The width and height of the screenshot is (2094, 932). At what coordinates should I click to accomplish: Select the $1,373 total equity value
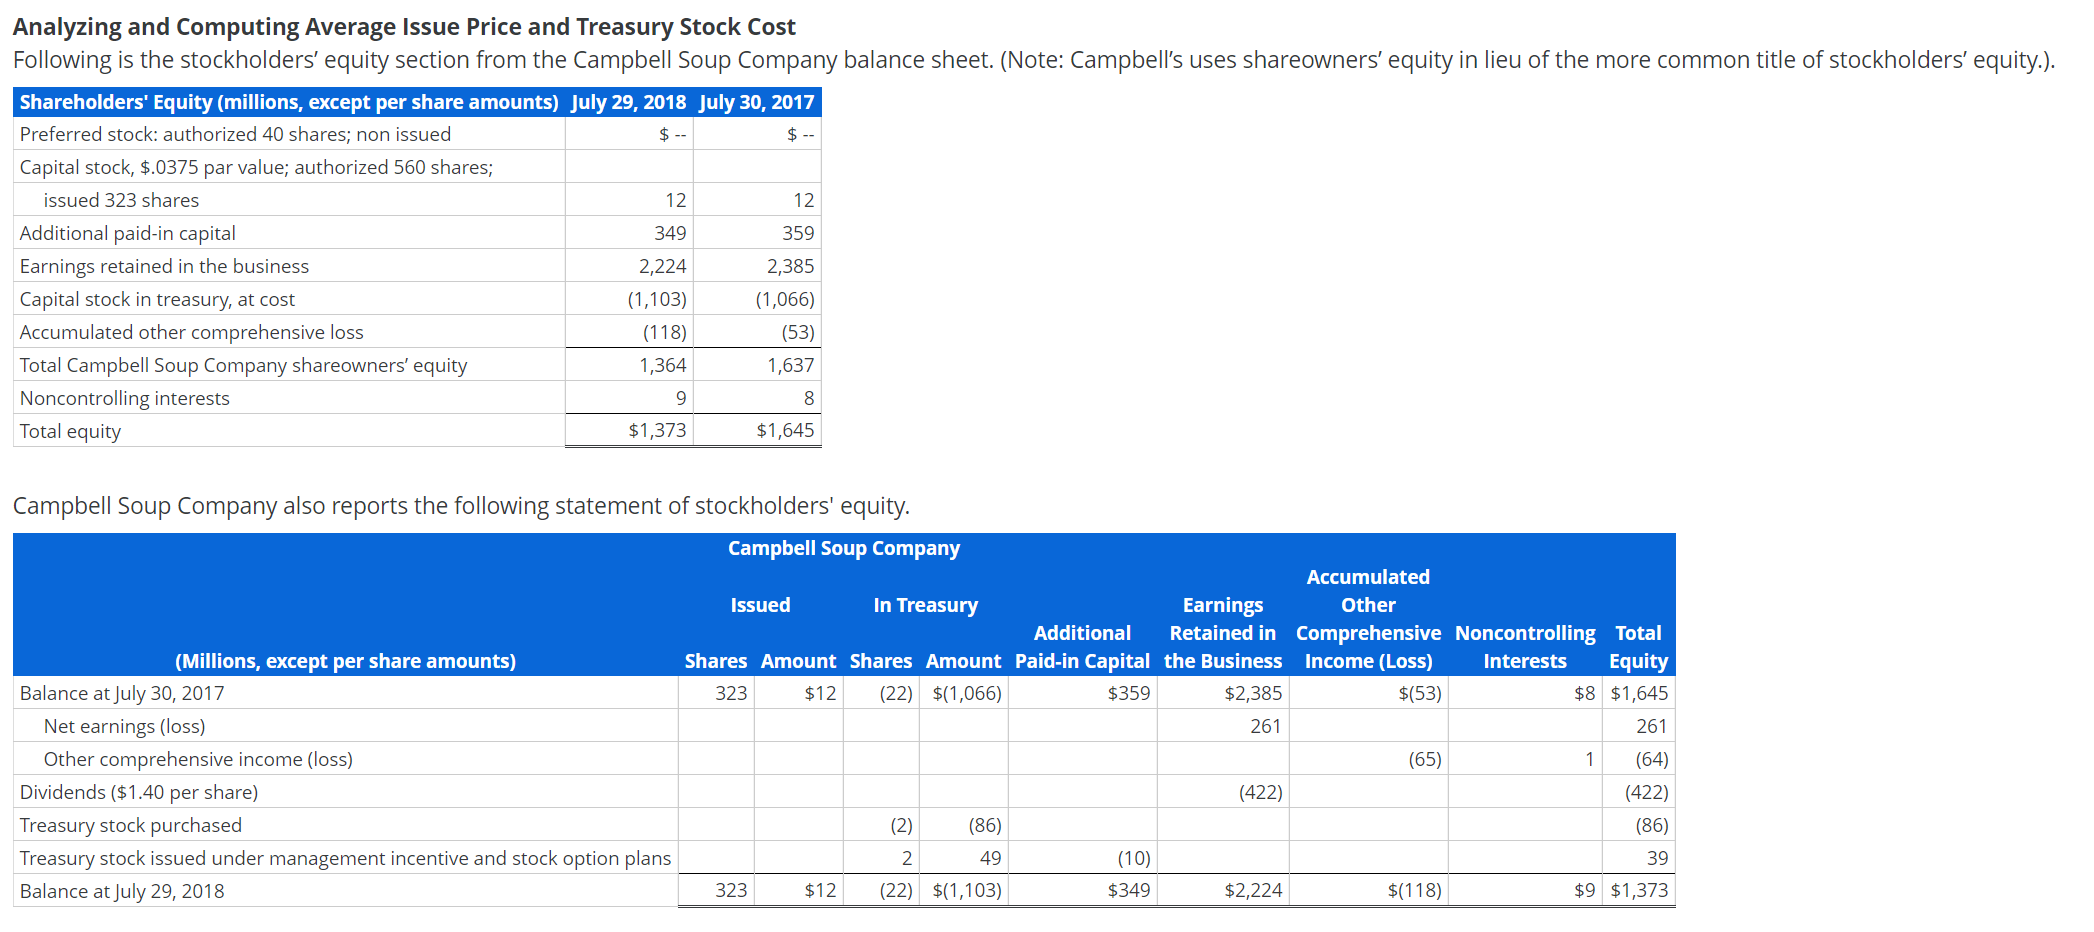656,430
